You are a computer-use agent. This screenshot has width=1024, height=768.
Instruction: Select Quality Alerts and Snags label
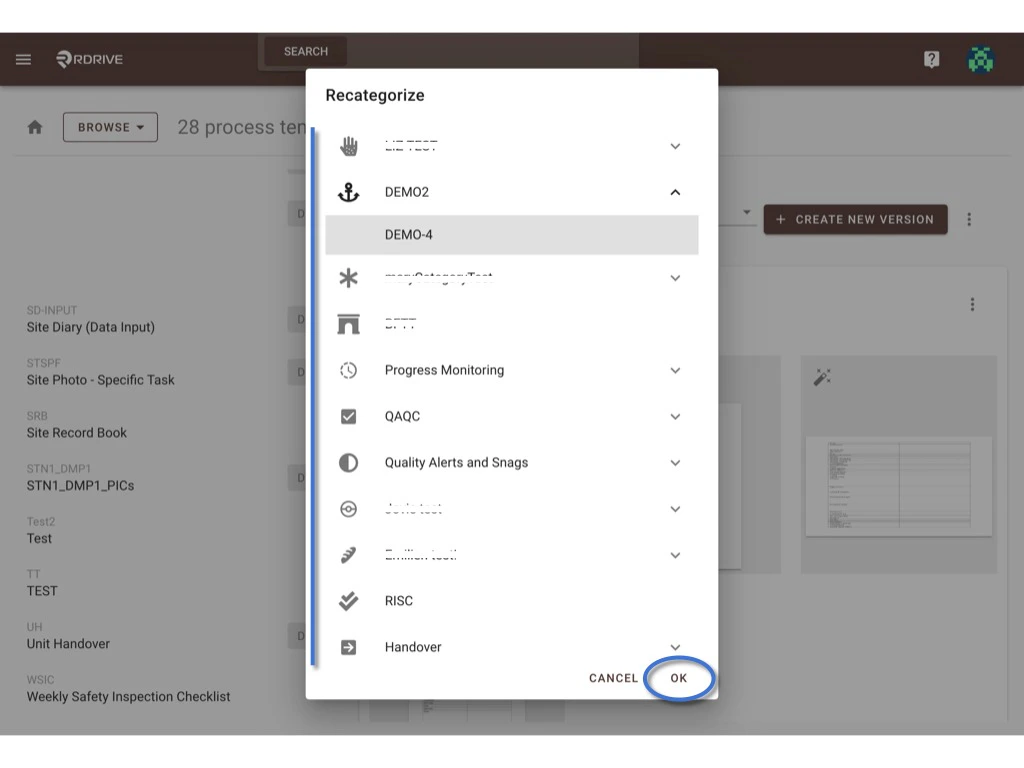(x=456, y=463)
